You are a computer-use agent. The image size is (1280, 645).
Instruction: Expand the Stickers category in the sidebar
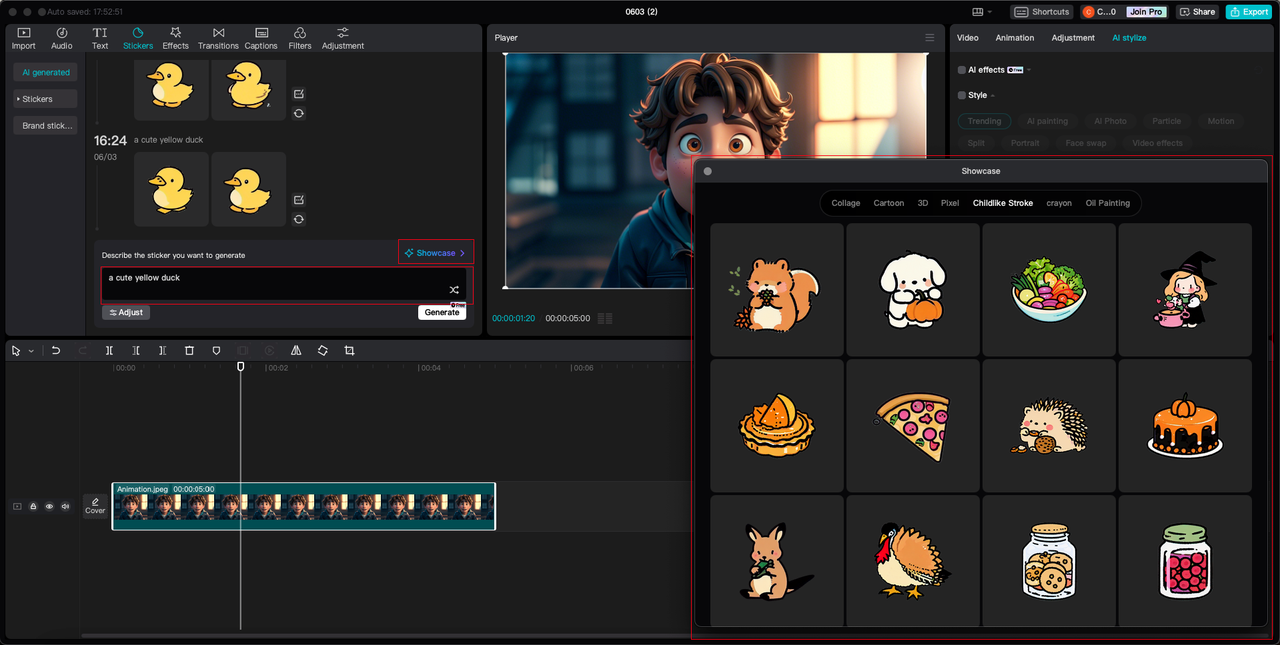(46, 99)
